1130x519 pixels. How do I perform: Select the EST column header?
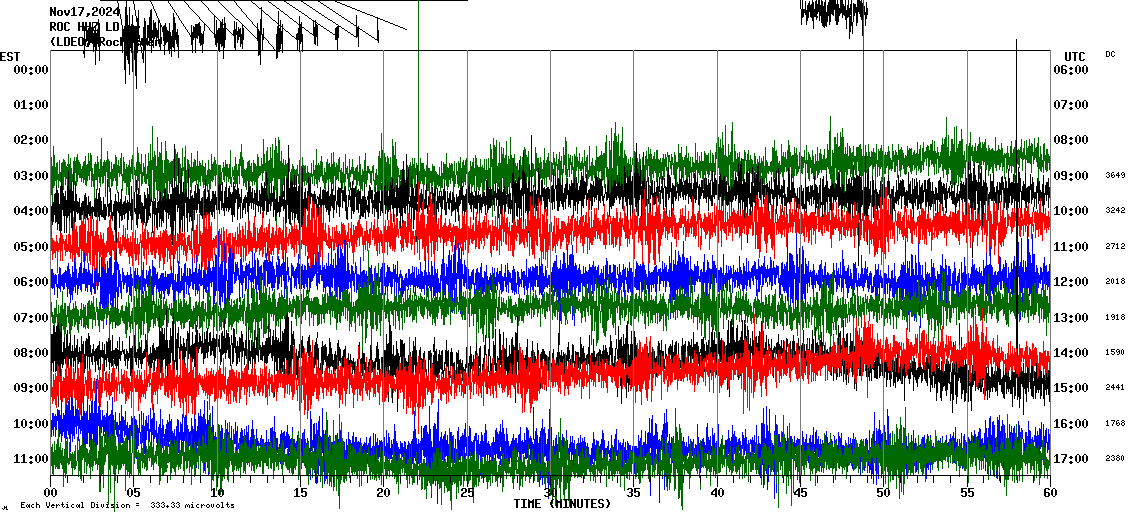tap(10, 56)
